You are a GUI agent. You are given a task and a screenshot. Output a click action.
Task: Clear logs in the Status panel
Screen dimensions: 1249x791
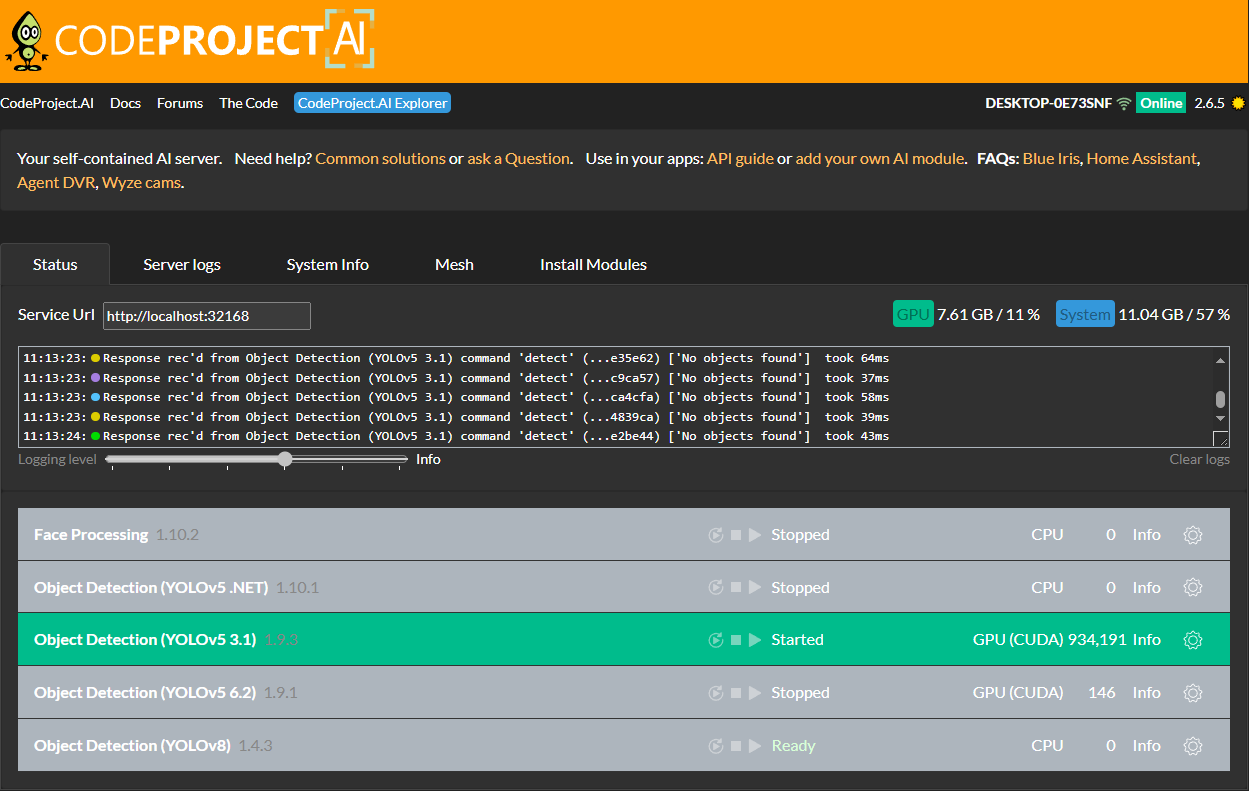pyautogui.click(x=1199, y=459)
